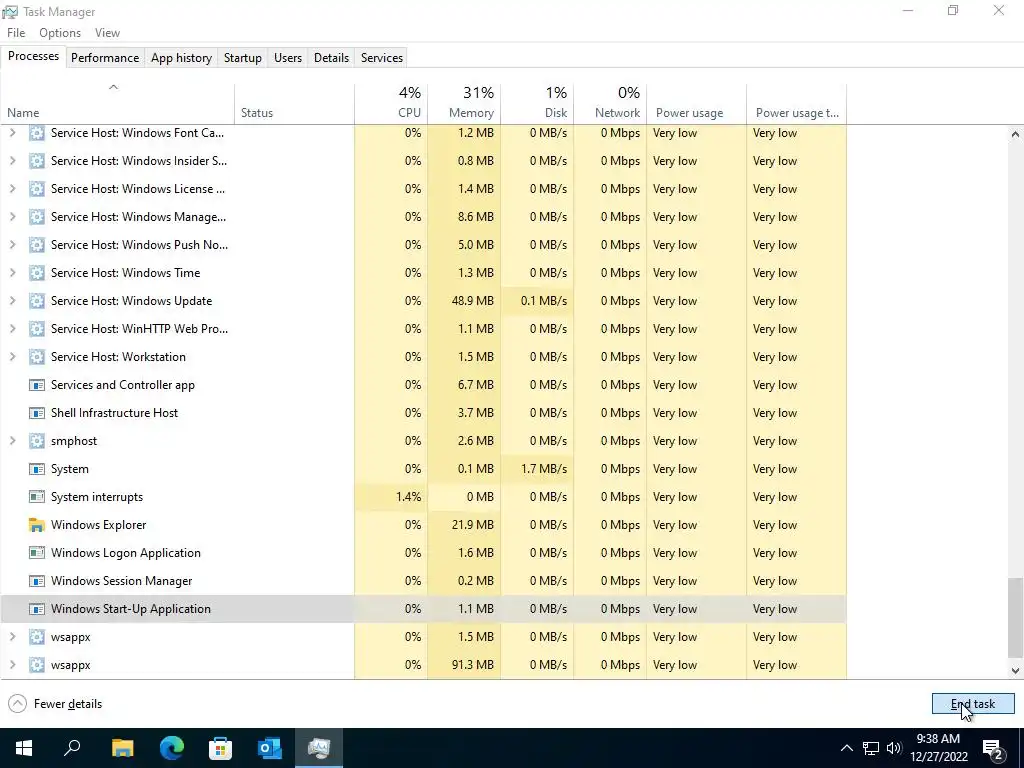Open Outlook from the taskbar
1024x768 pixels.
tap(270, 748)
